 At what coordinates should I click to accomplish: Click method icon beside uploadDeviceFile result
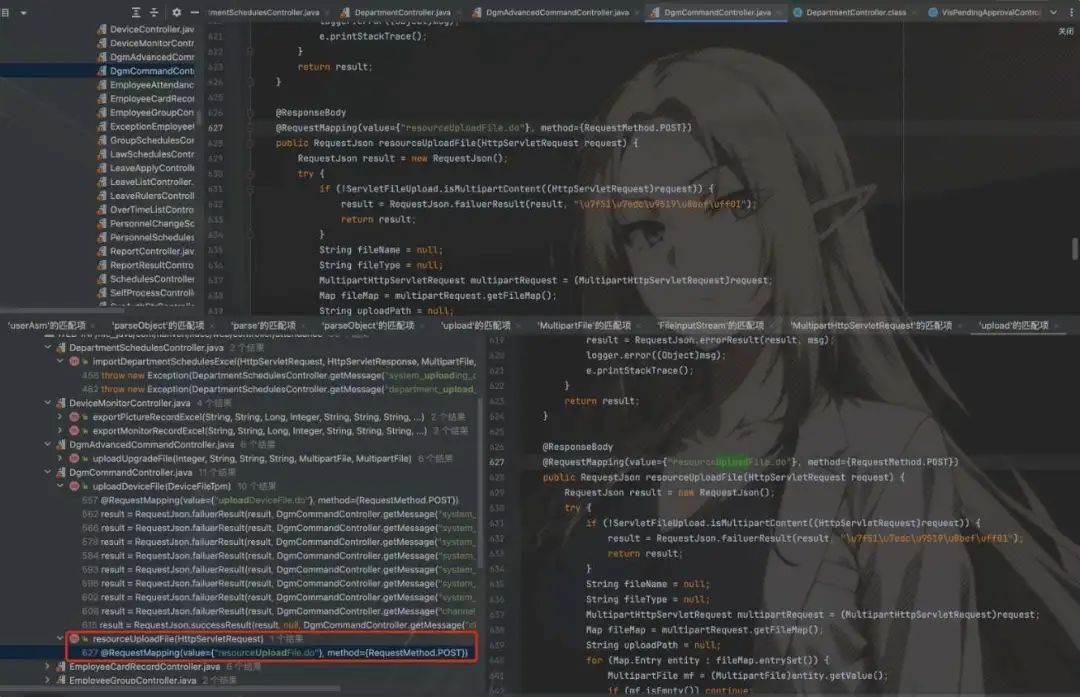tap(74, 486)
